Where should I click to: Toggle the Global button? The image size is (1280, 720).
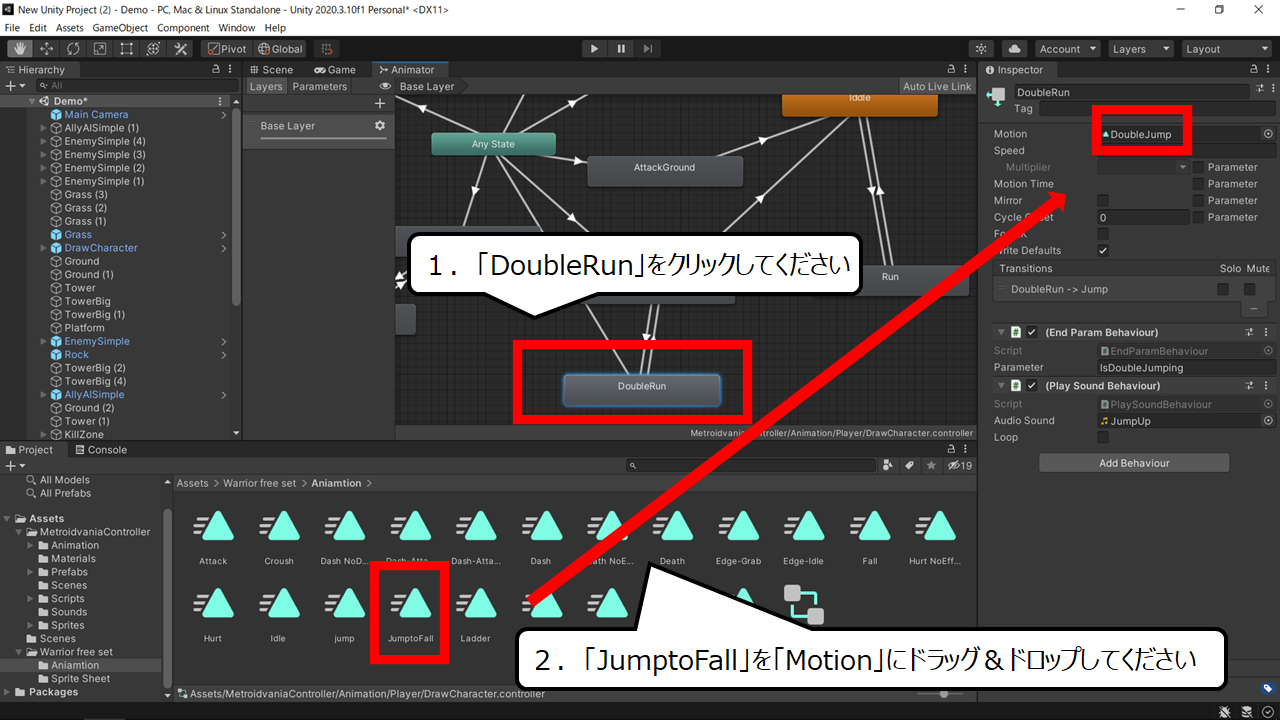click(x=280, y=49)
